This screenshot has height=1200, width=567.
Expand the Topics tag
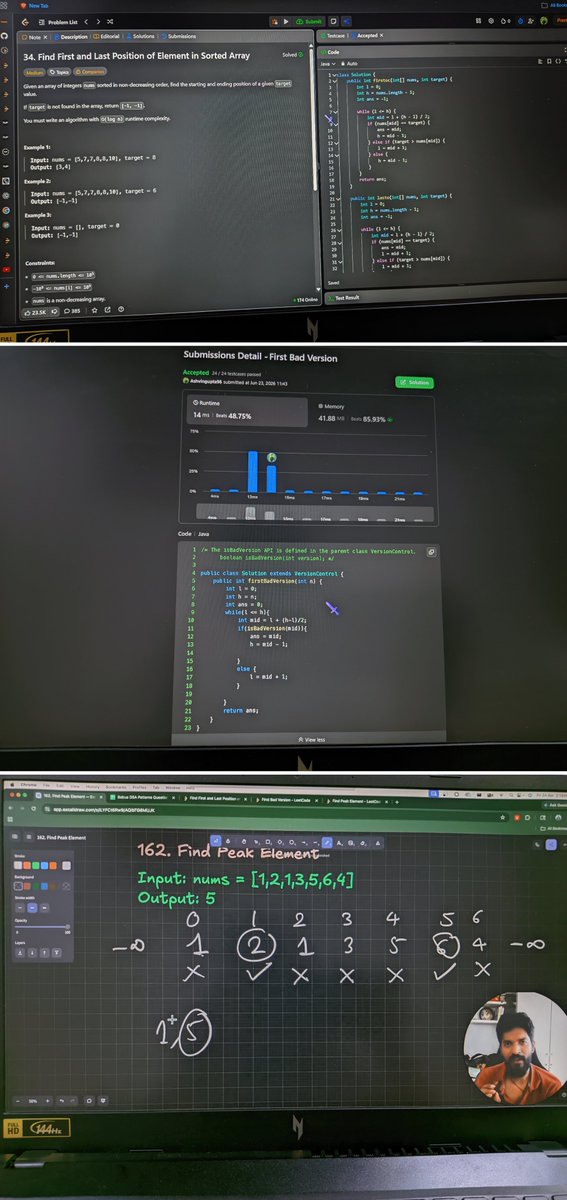[61, 72]
